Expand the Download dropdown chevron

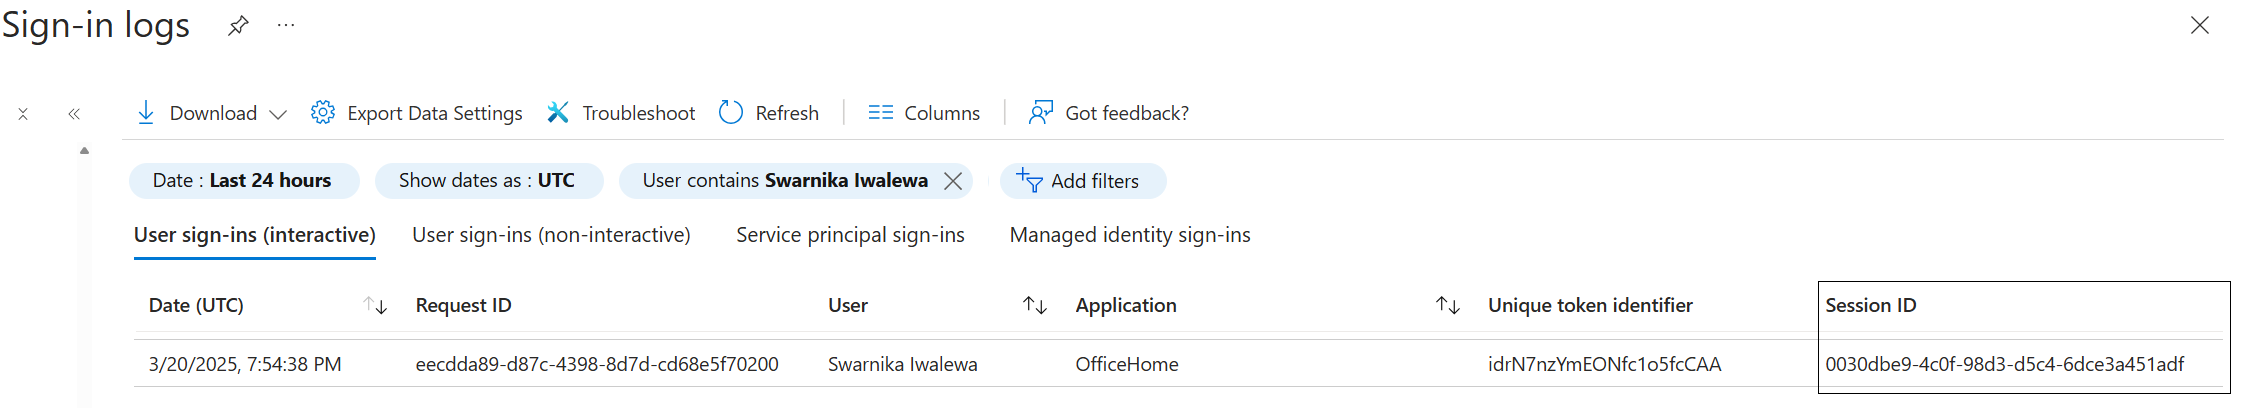(279, 114)
